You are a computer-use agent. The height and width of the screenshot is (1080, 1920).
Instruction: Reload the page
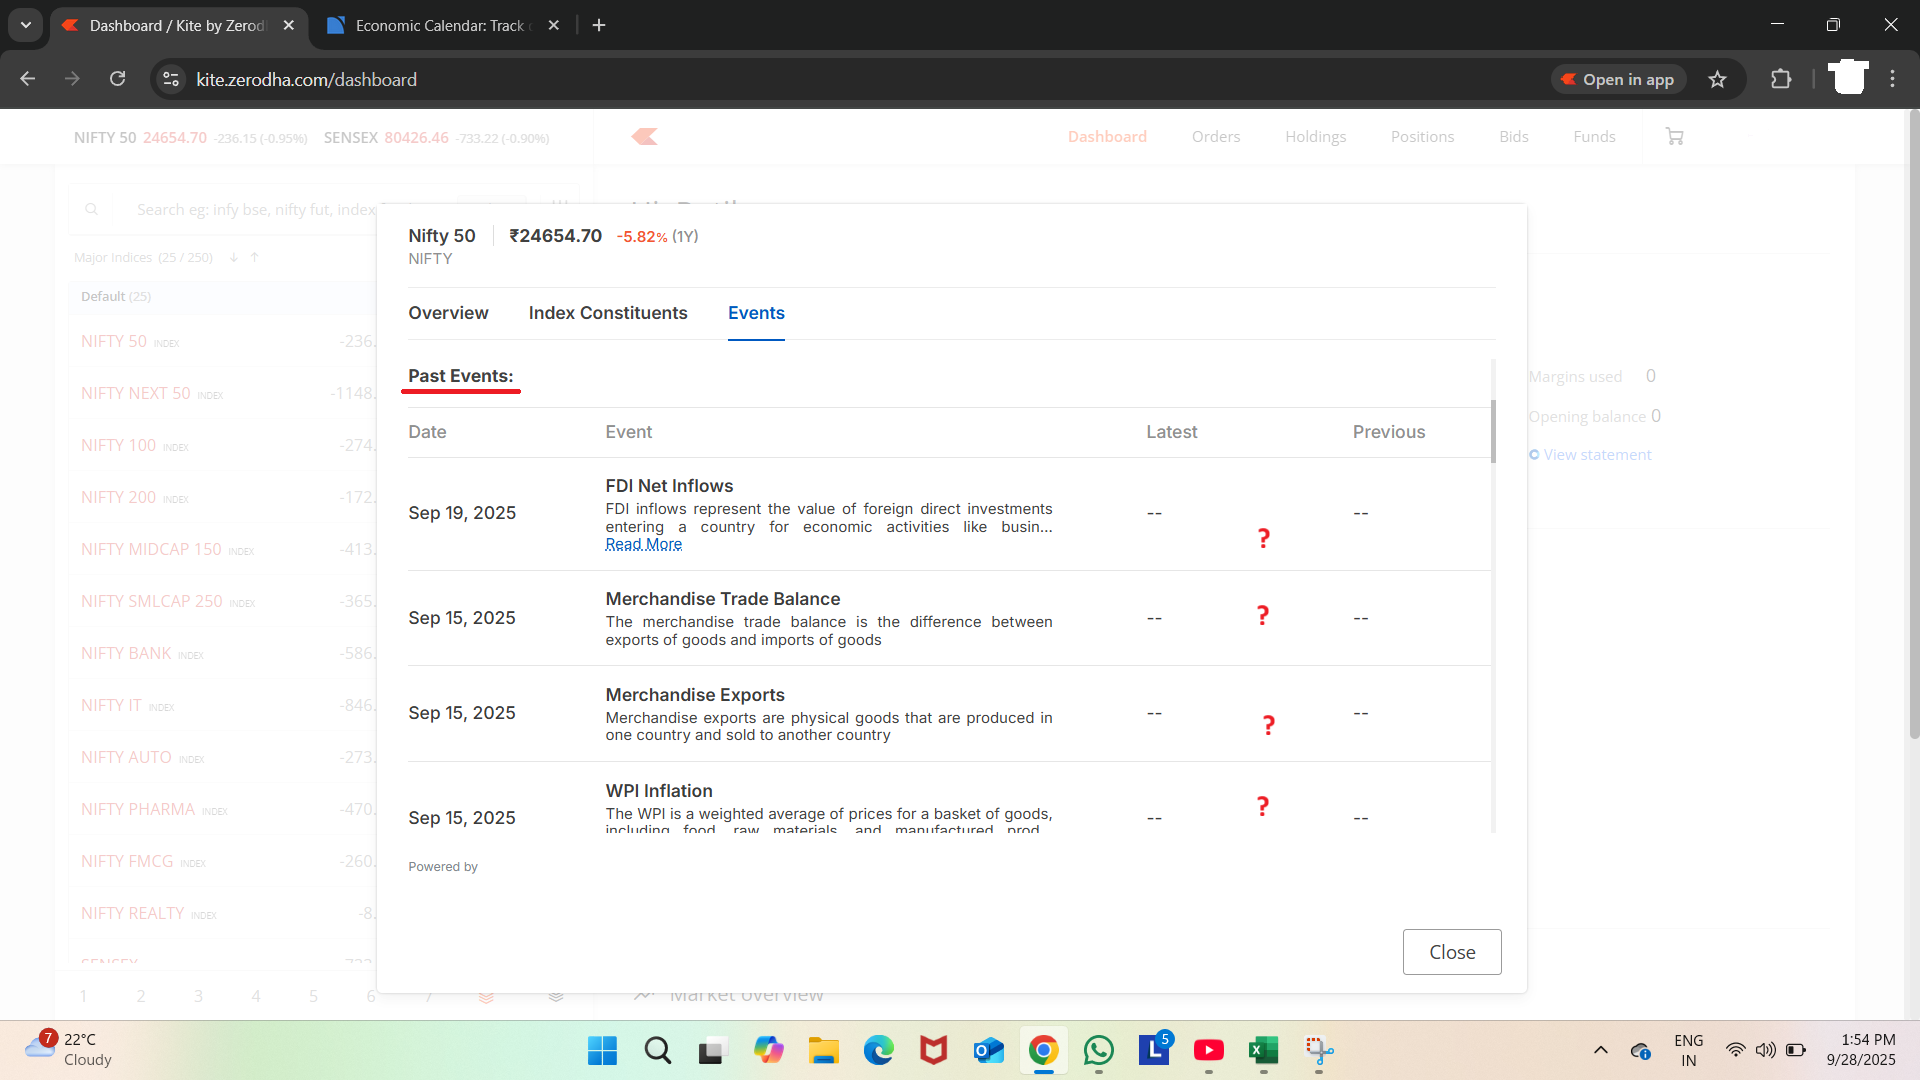tap(118, 79)
